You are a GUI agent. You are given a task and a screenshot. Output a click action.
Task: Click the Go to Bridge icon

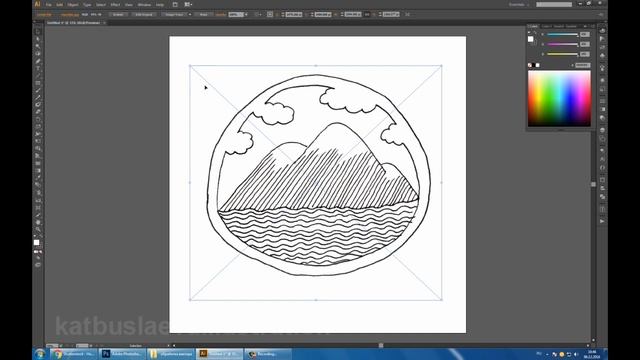coord(175,4)
